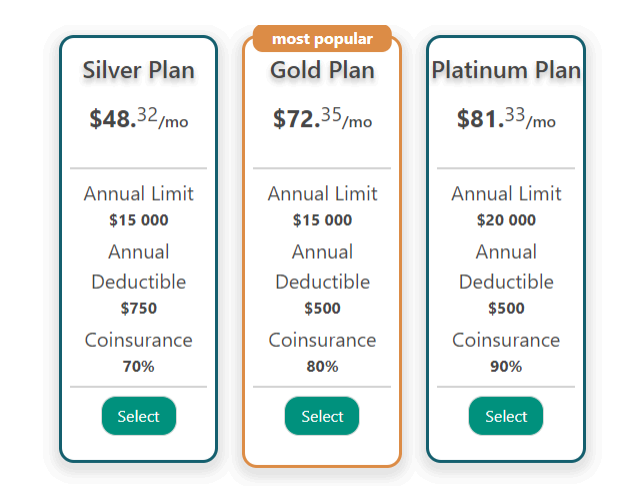Click the 70% coinsurance value
Image resolution: width=634 pixels, height=486 pixels.
(x=138, y=366)
